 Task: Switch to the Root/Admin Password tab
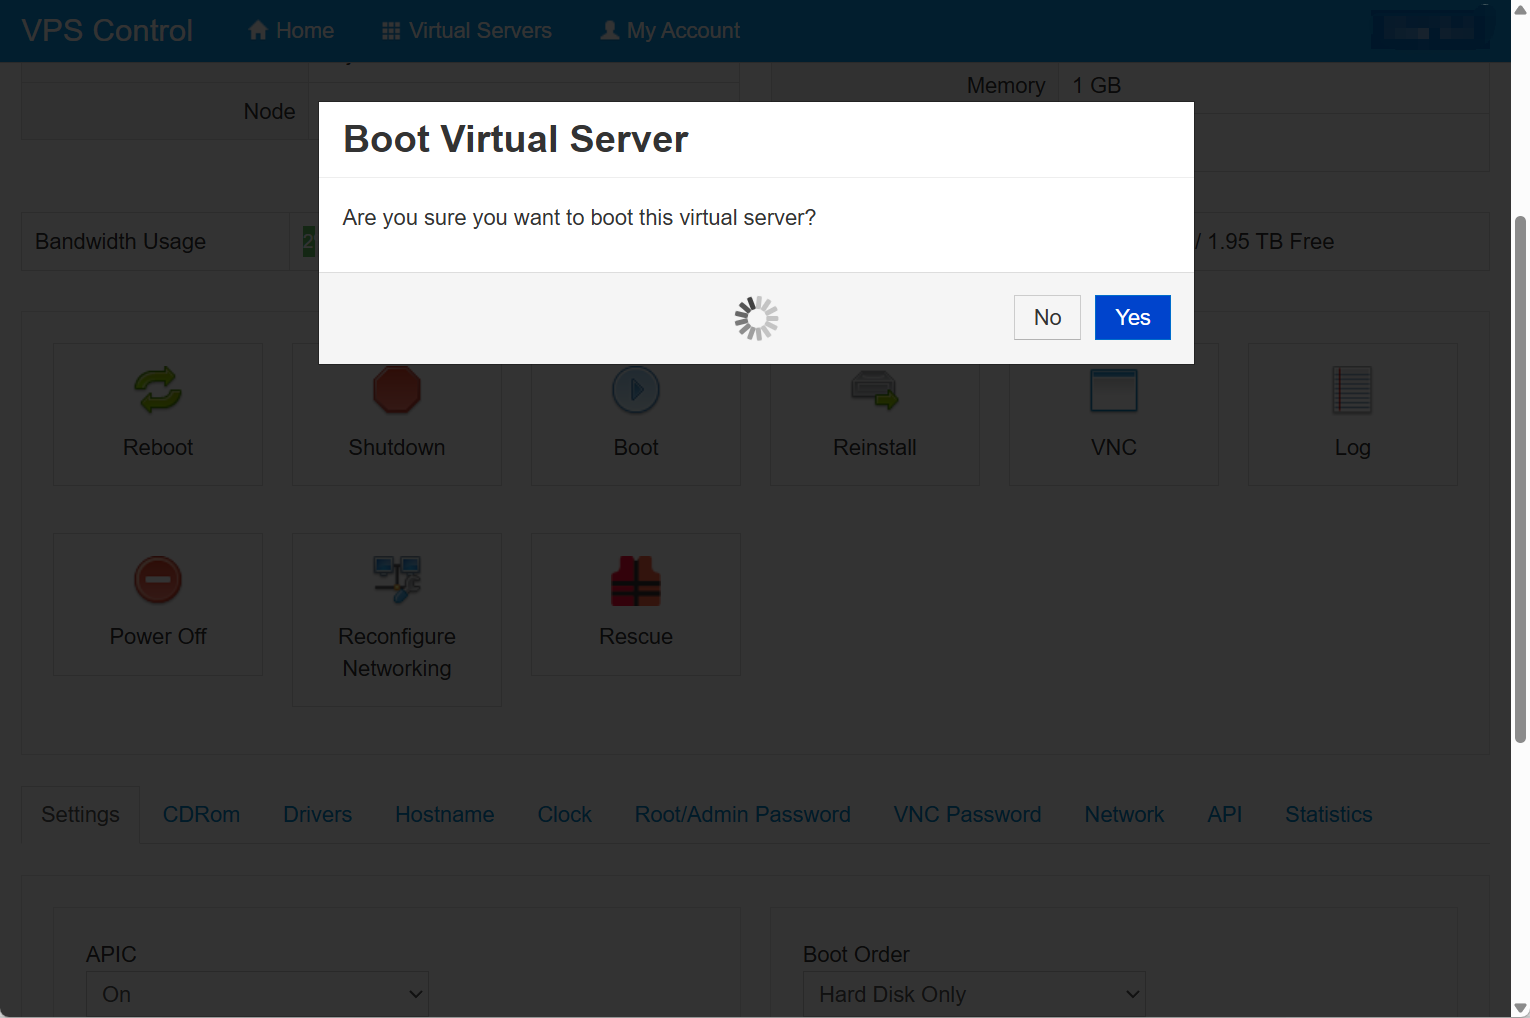tap(742, 814)
